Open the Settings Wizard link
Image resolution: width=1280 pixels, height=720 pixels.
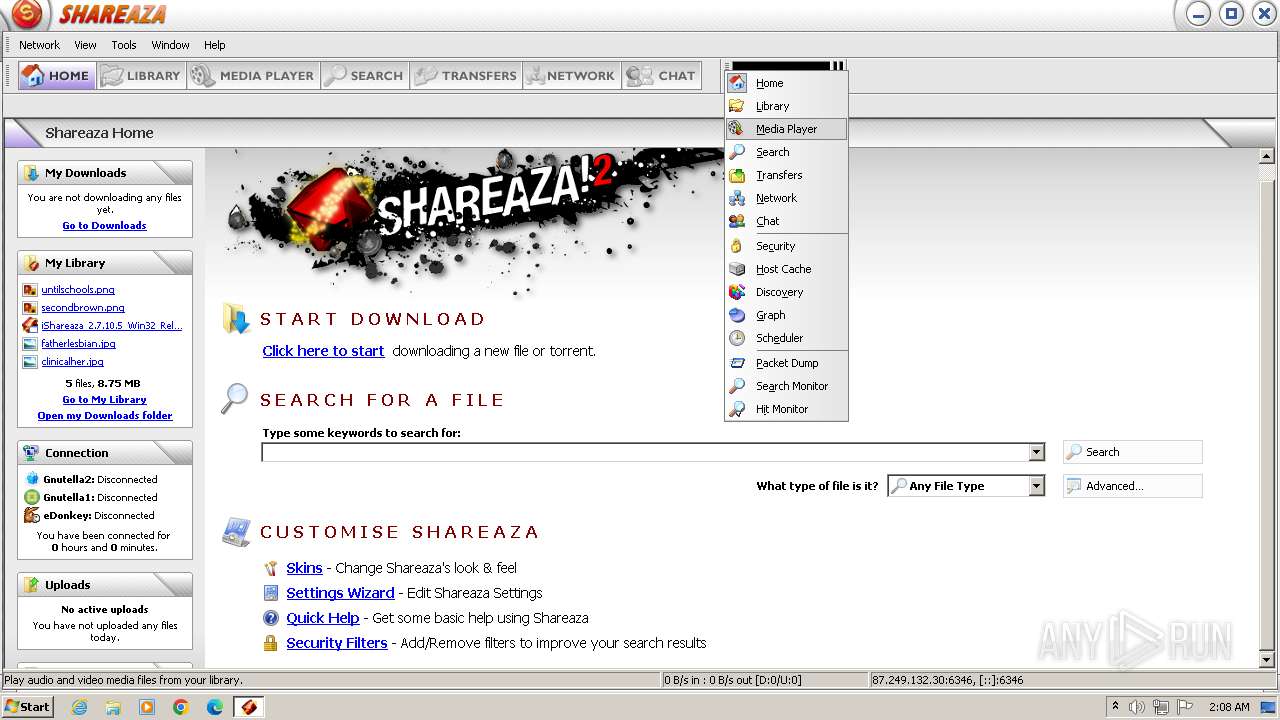point(340,593)
